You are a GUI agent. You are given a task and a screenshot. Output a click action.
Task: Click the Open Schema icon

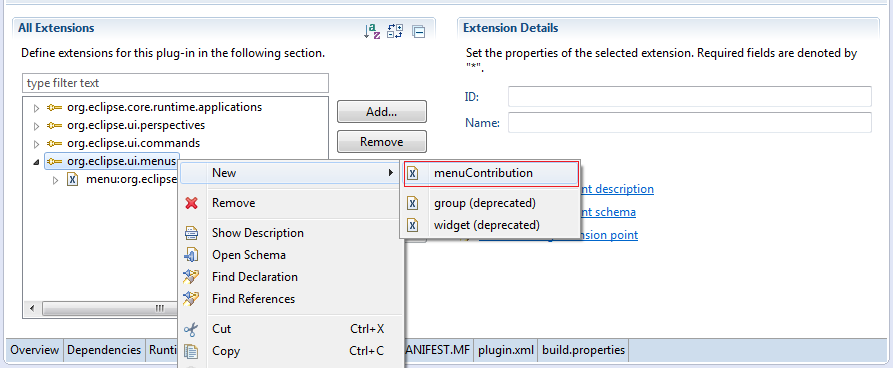pyautogui.click(x=192, y=255)
